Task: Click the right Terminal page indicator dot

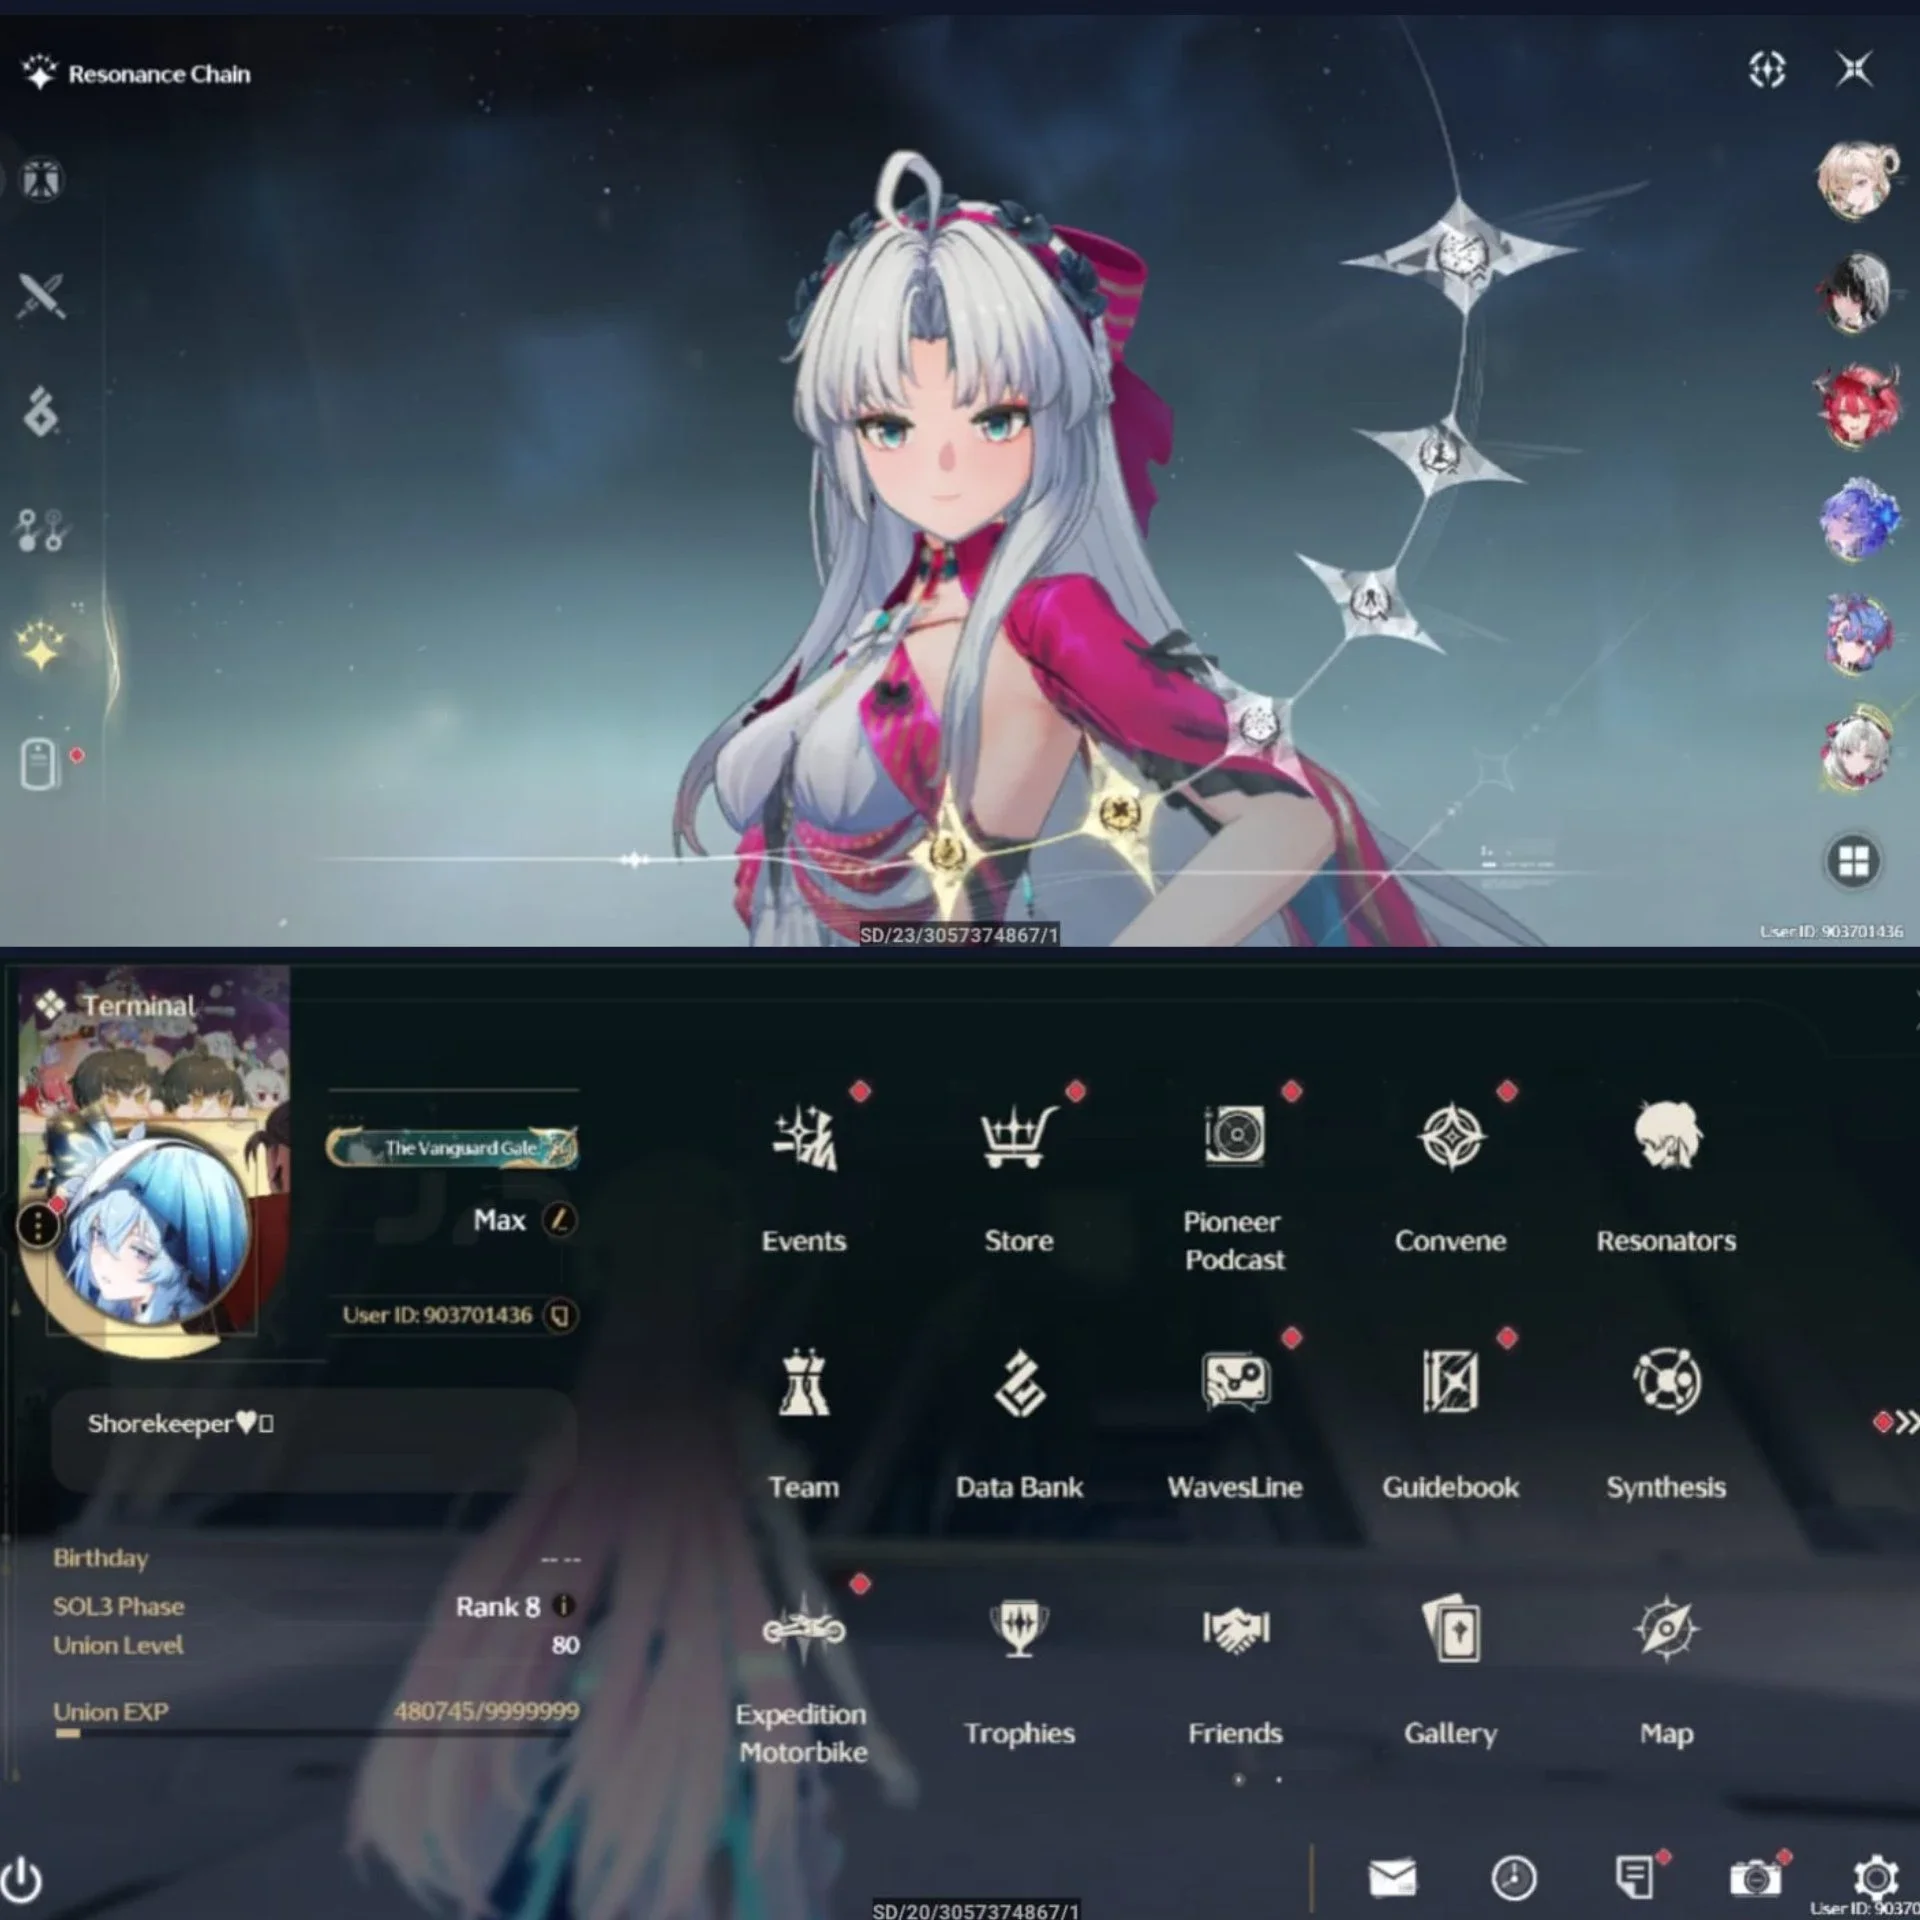Action: tap(1279, 1780)
